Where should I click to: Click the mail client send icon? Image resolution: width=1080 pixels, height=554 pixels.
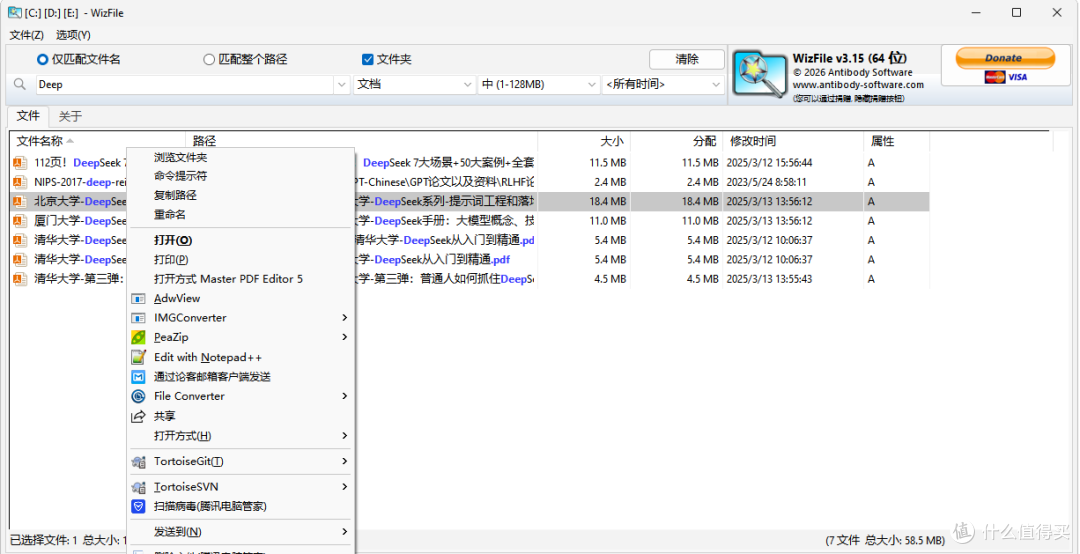[138, 377]
